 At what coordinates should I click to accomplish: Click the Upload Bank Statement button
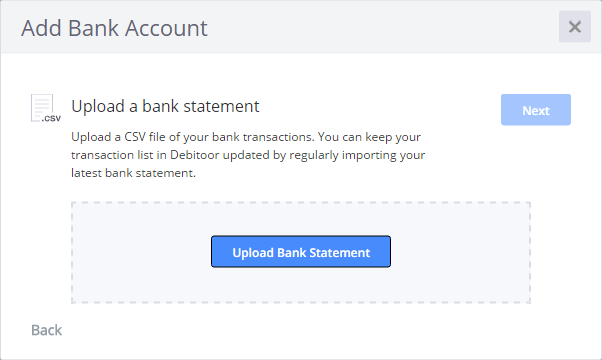(301, 252)
